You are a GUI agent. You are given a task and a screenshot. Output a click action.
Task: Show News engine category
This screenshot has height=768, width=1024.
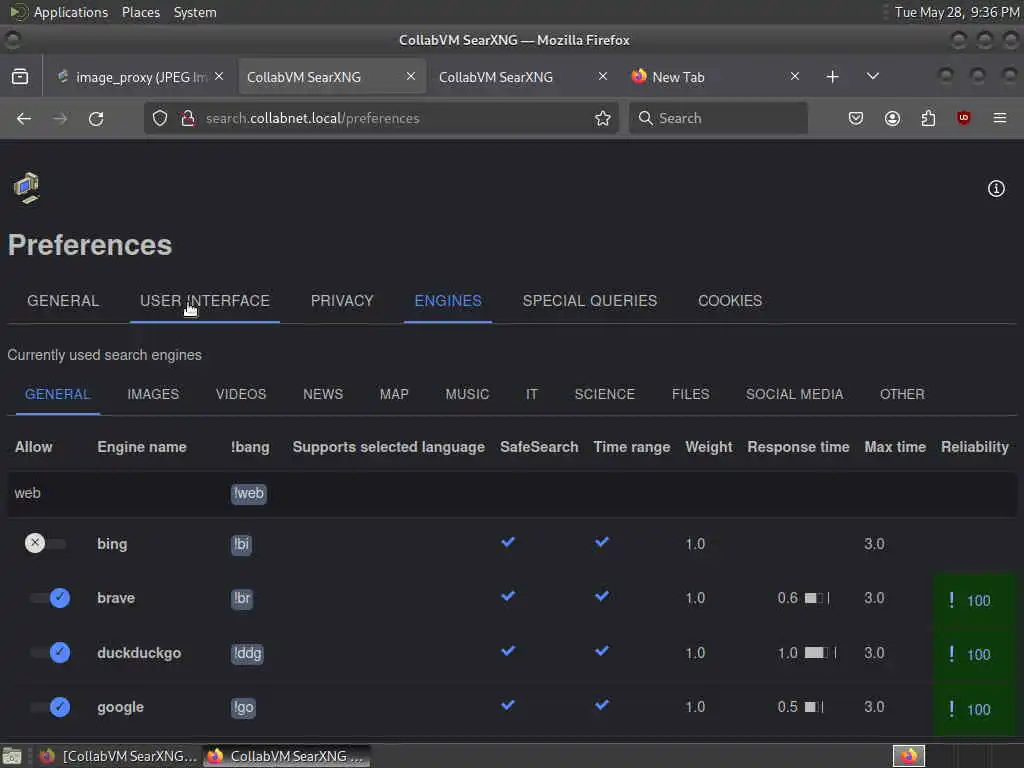pyautogui.click(x=323, y=394)
